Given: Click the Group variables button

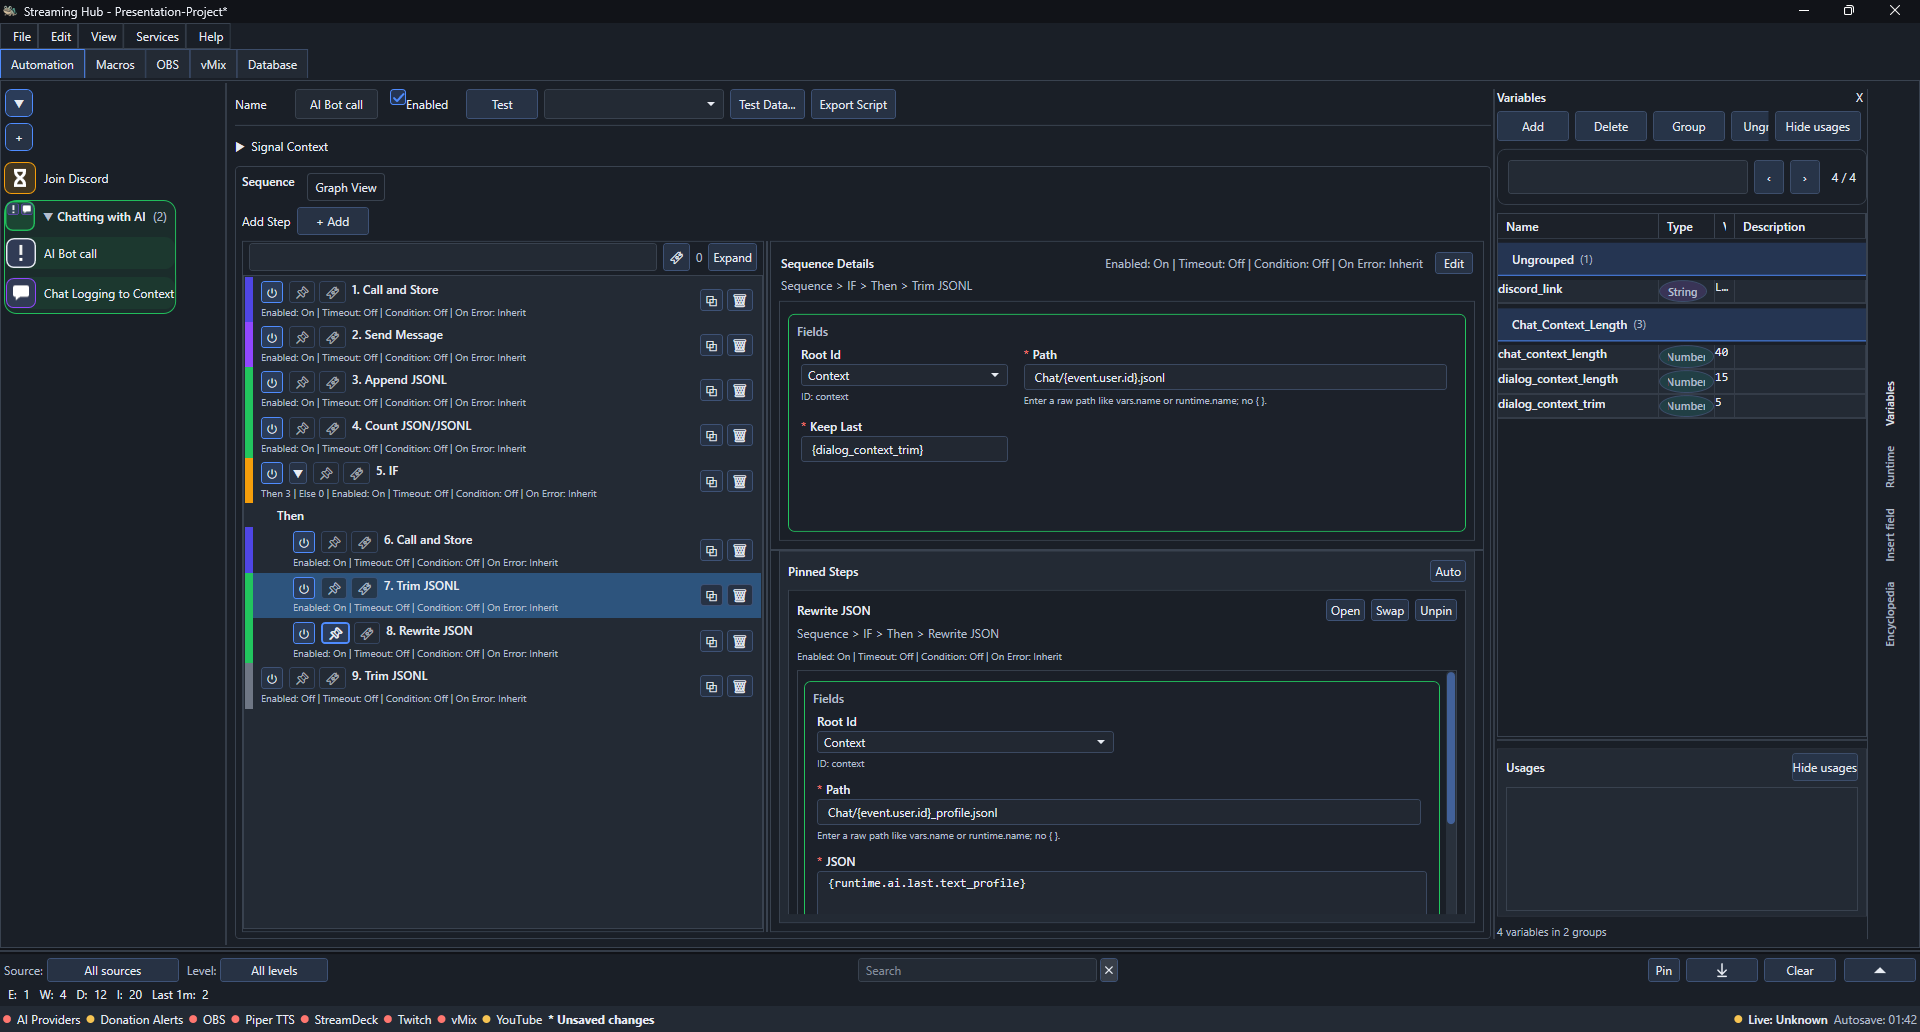Looking at the screenshot, I should point(1689,127).
